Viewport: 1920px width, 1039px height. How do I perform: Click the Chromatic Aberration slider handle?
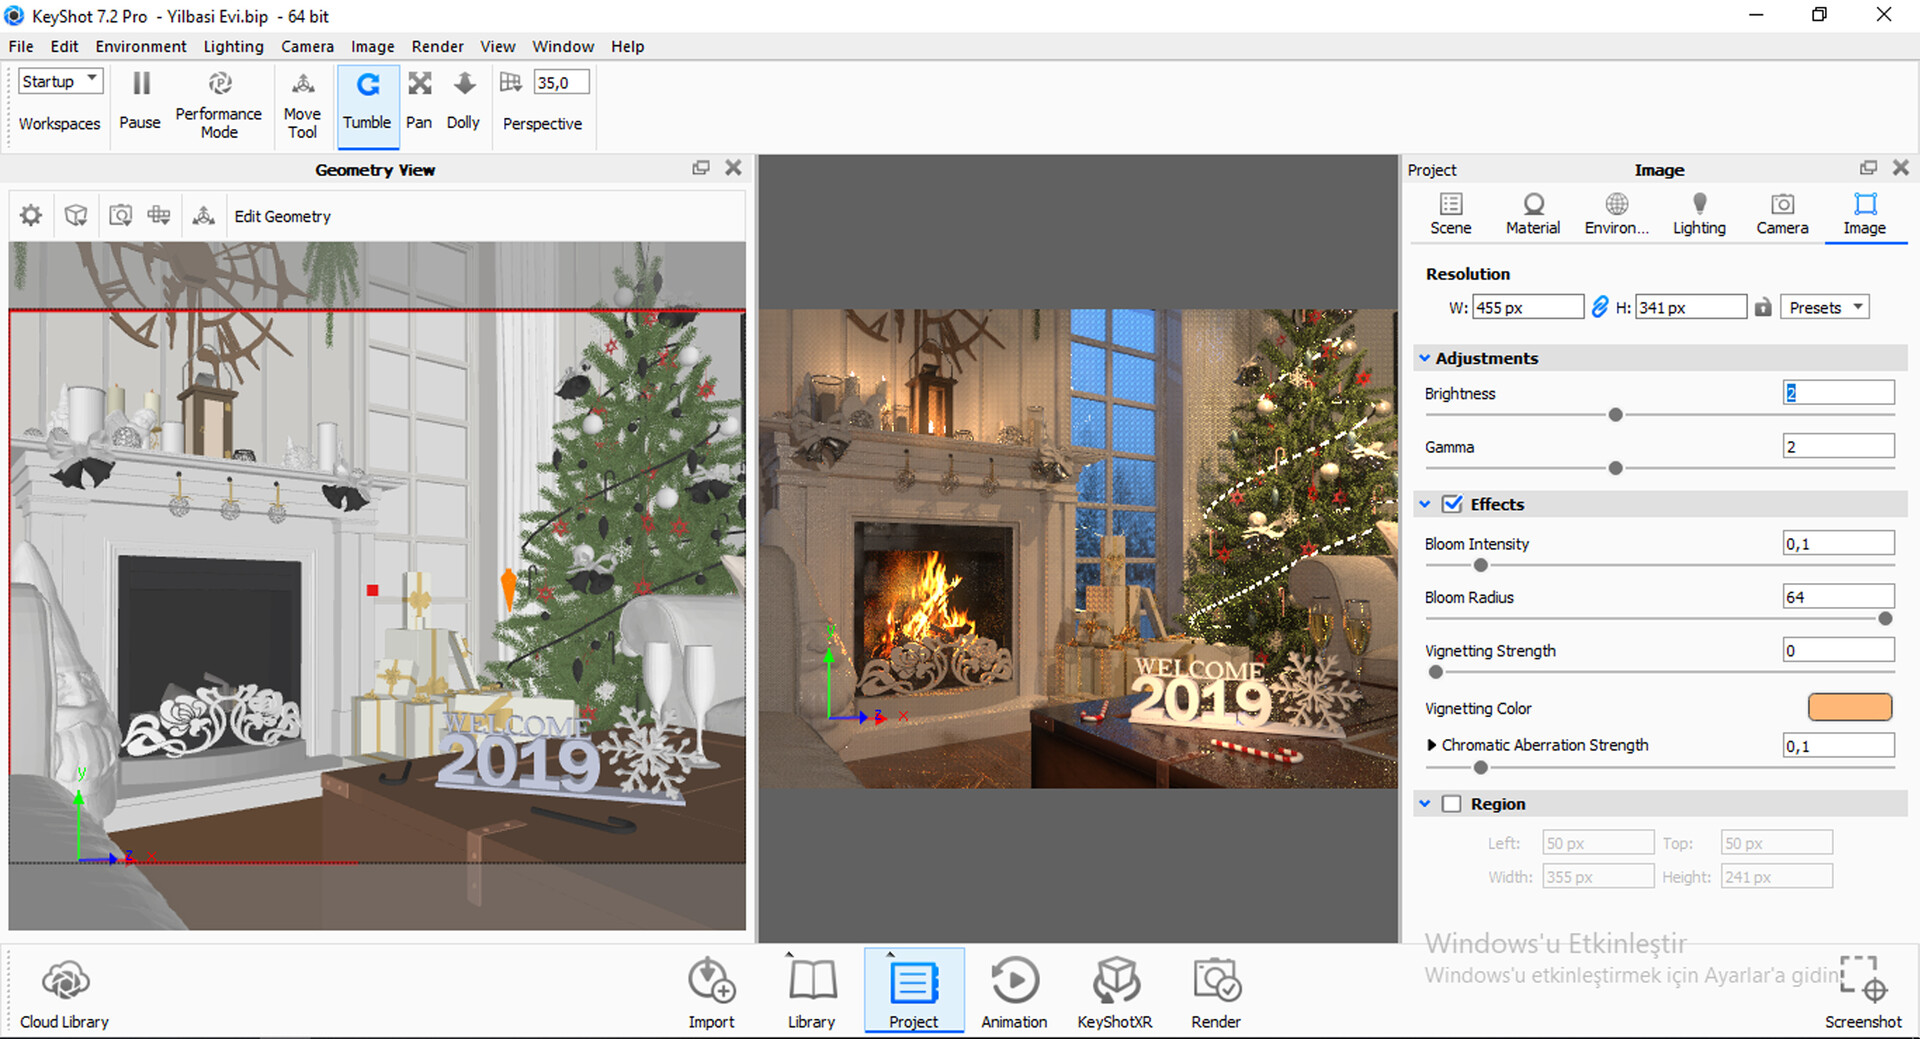(x=1481, y=767)
